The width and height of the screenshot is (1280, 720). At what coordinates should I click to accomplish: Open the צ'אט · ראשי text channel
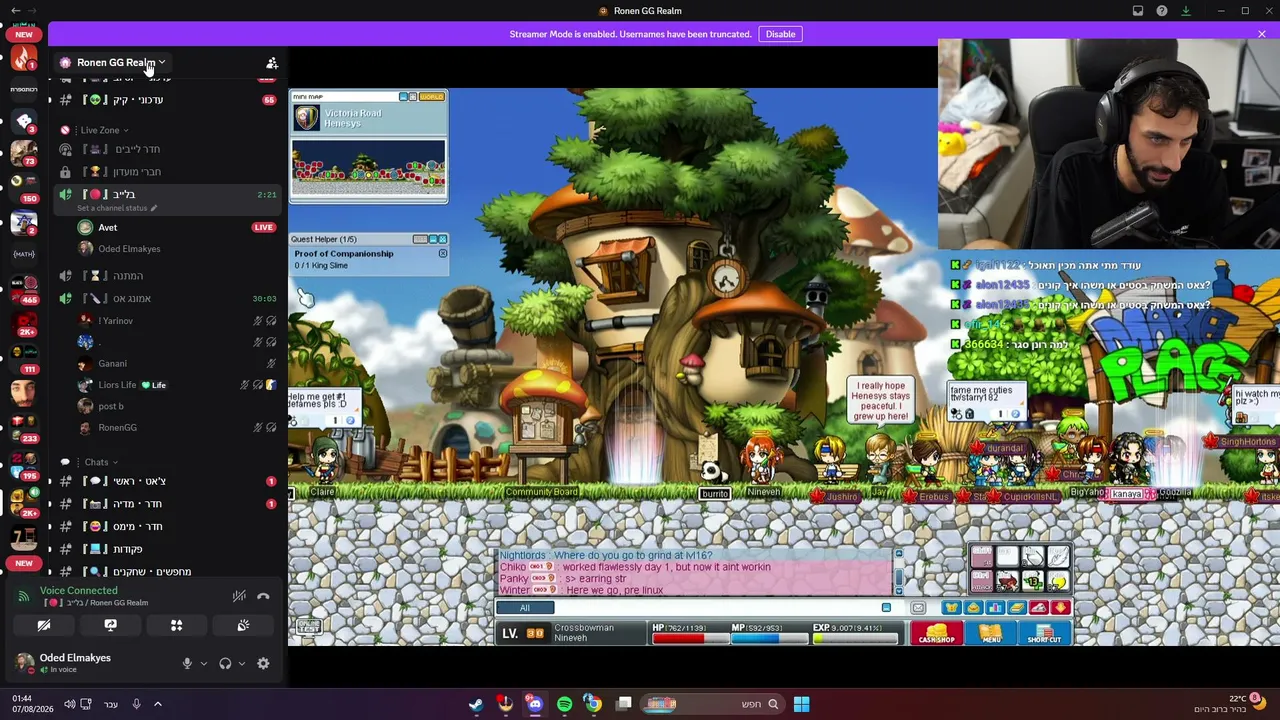coord(167,482)
